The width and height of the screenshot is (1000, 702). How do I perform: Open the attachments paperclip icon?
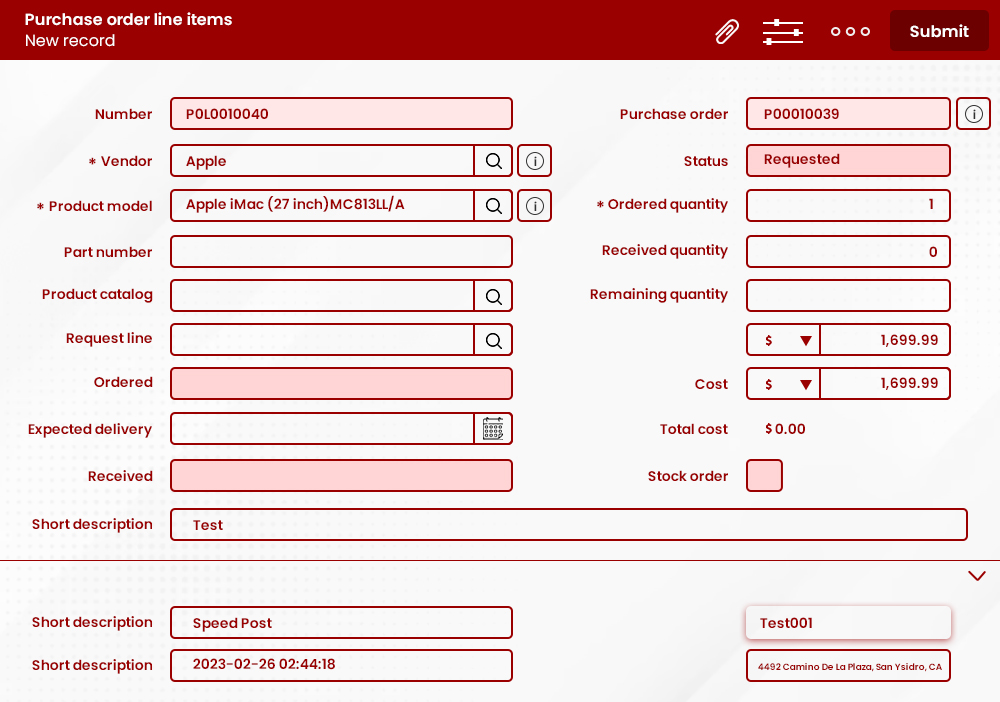pyautogui.click(x=727, y=31)
